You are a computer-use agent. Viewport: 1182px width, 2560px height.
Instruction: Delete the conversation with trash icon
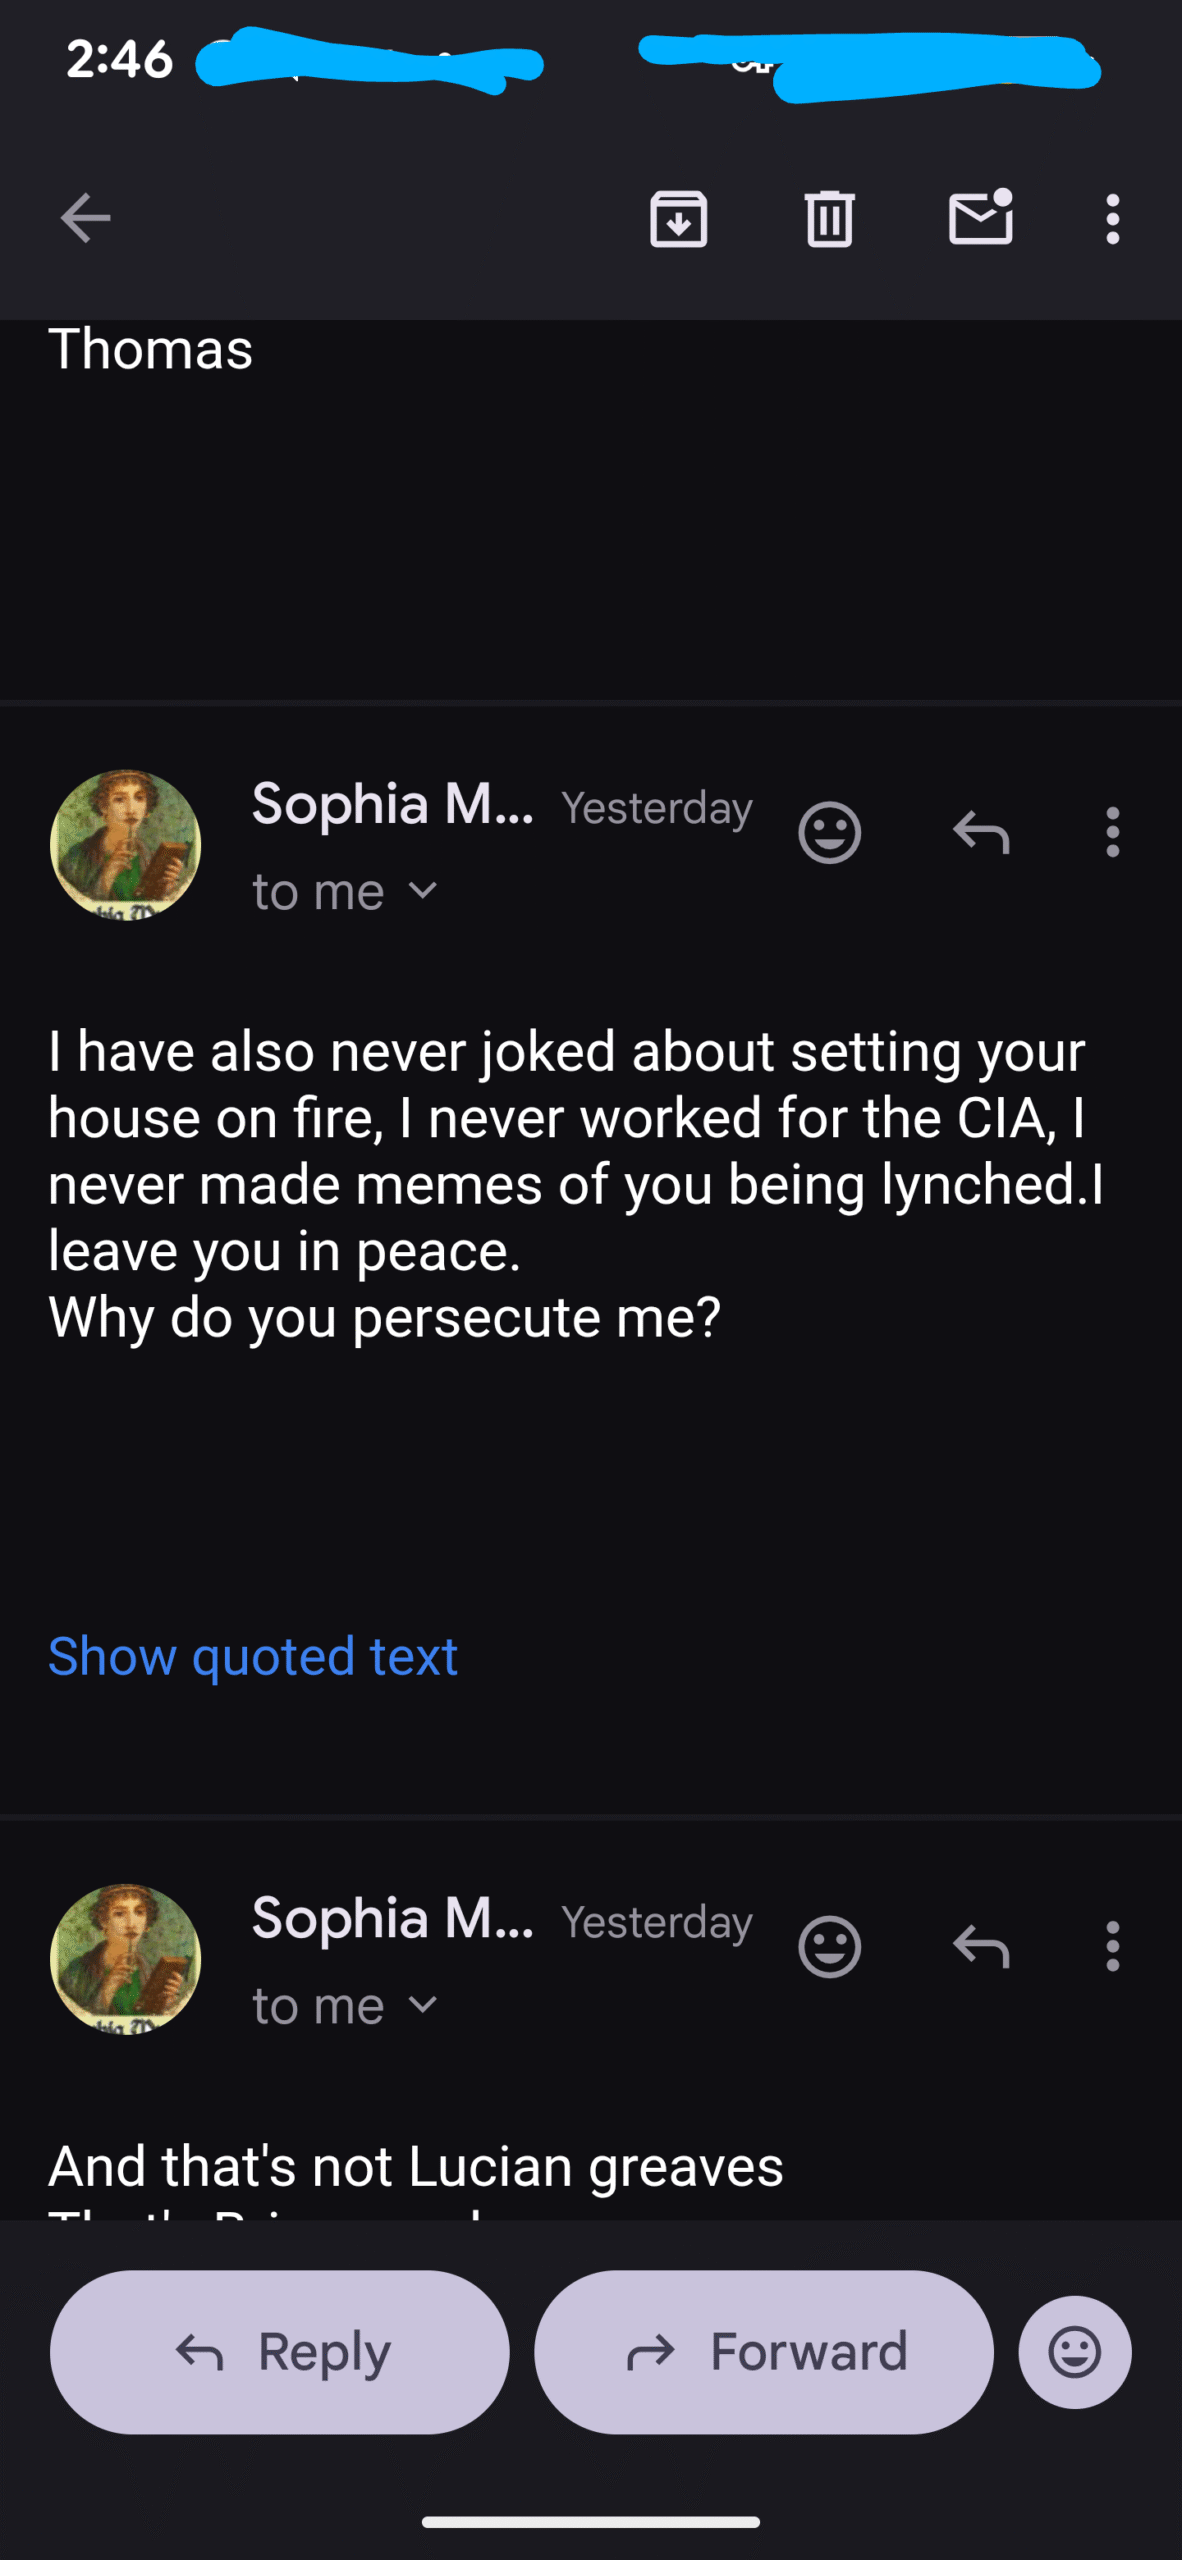click(829, 218)
